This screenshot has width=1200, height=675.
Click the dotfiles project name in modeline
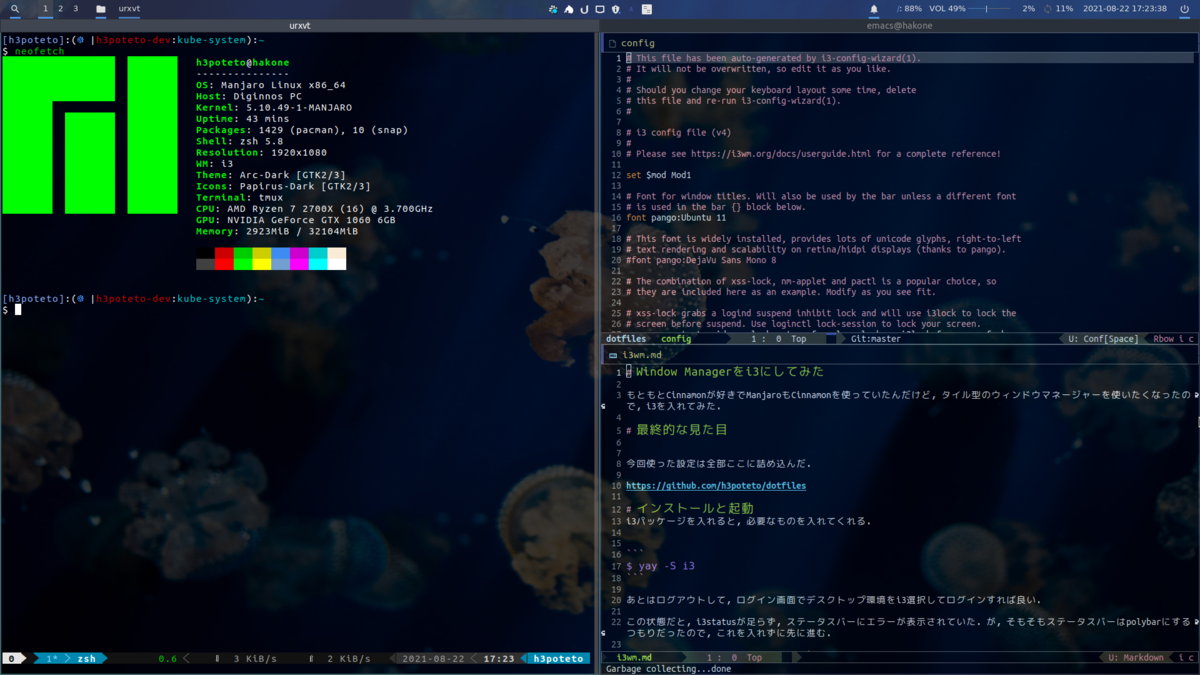[626, 339]
